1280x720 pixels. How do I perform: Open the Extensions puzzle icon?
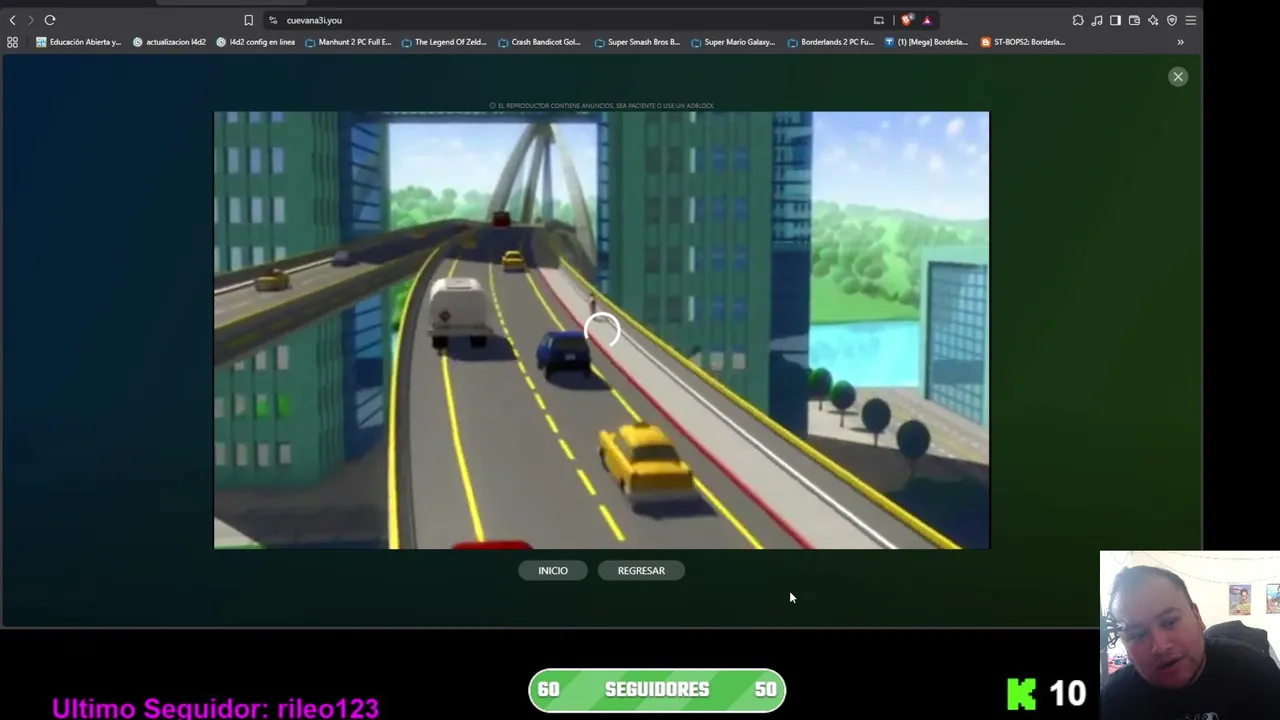click(1078, 20)
